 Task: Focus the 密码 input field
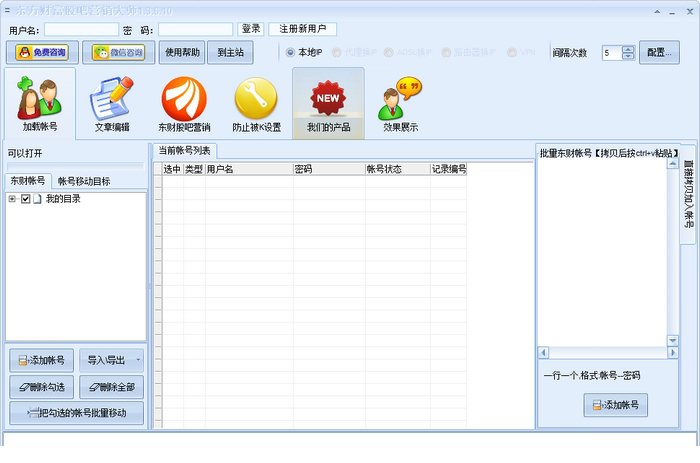click(196, 29)
